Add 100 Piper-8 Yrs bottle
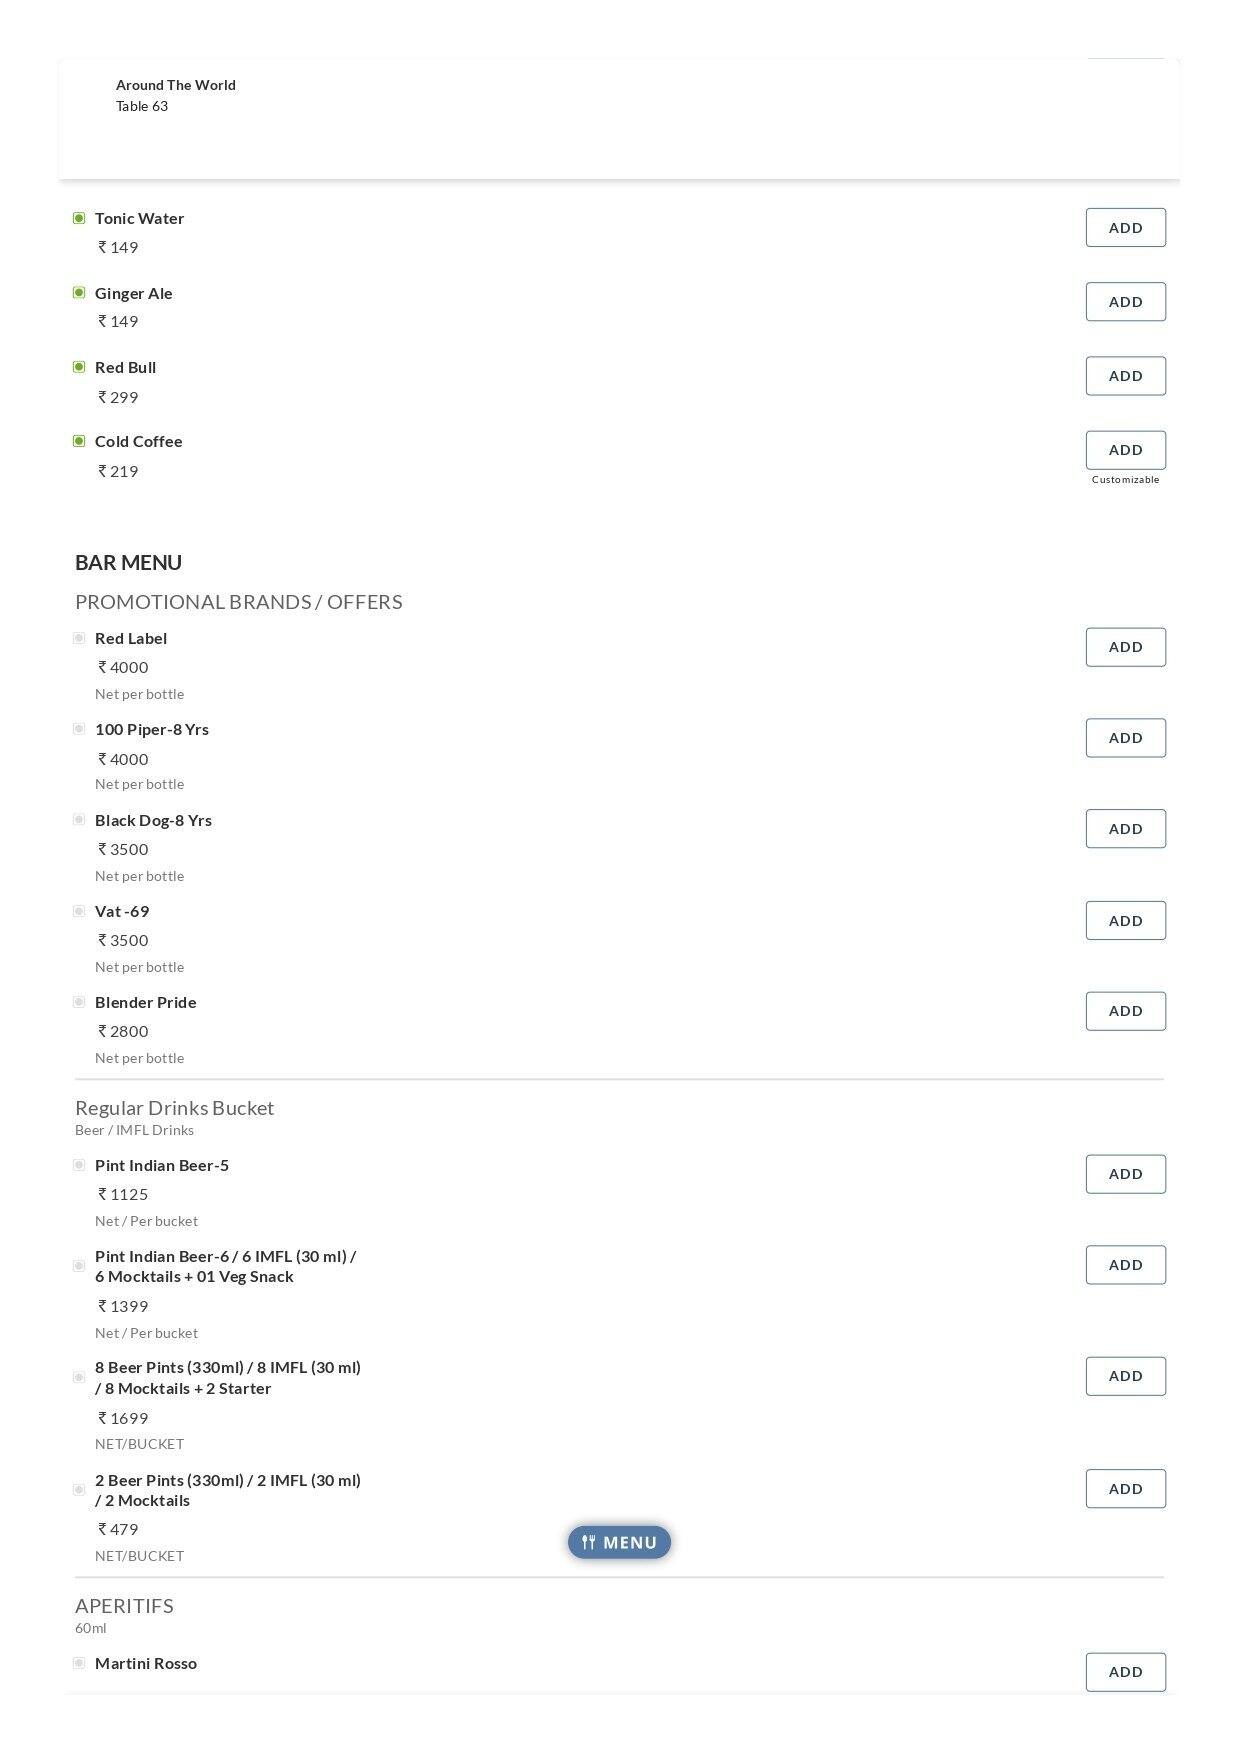The height and width of the screenshot is (1754, 1240). (1126, 738)
